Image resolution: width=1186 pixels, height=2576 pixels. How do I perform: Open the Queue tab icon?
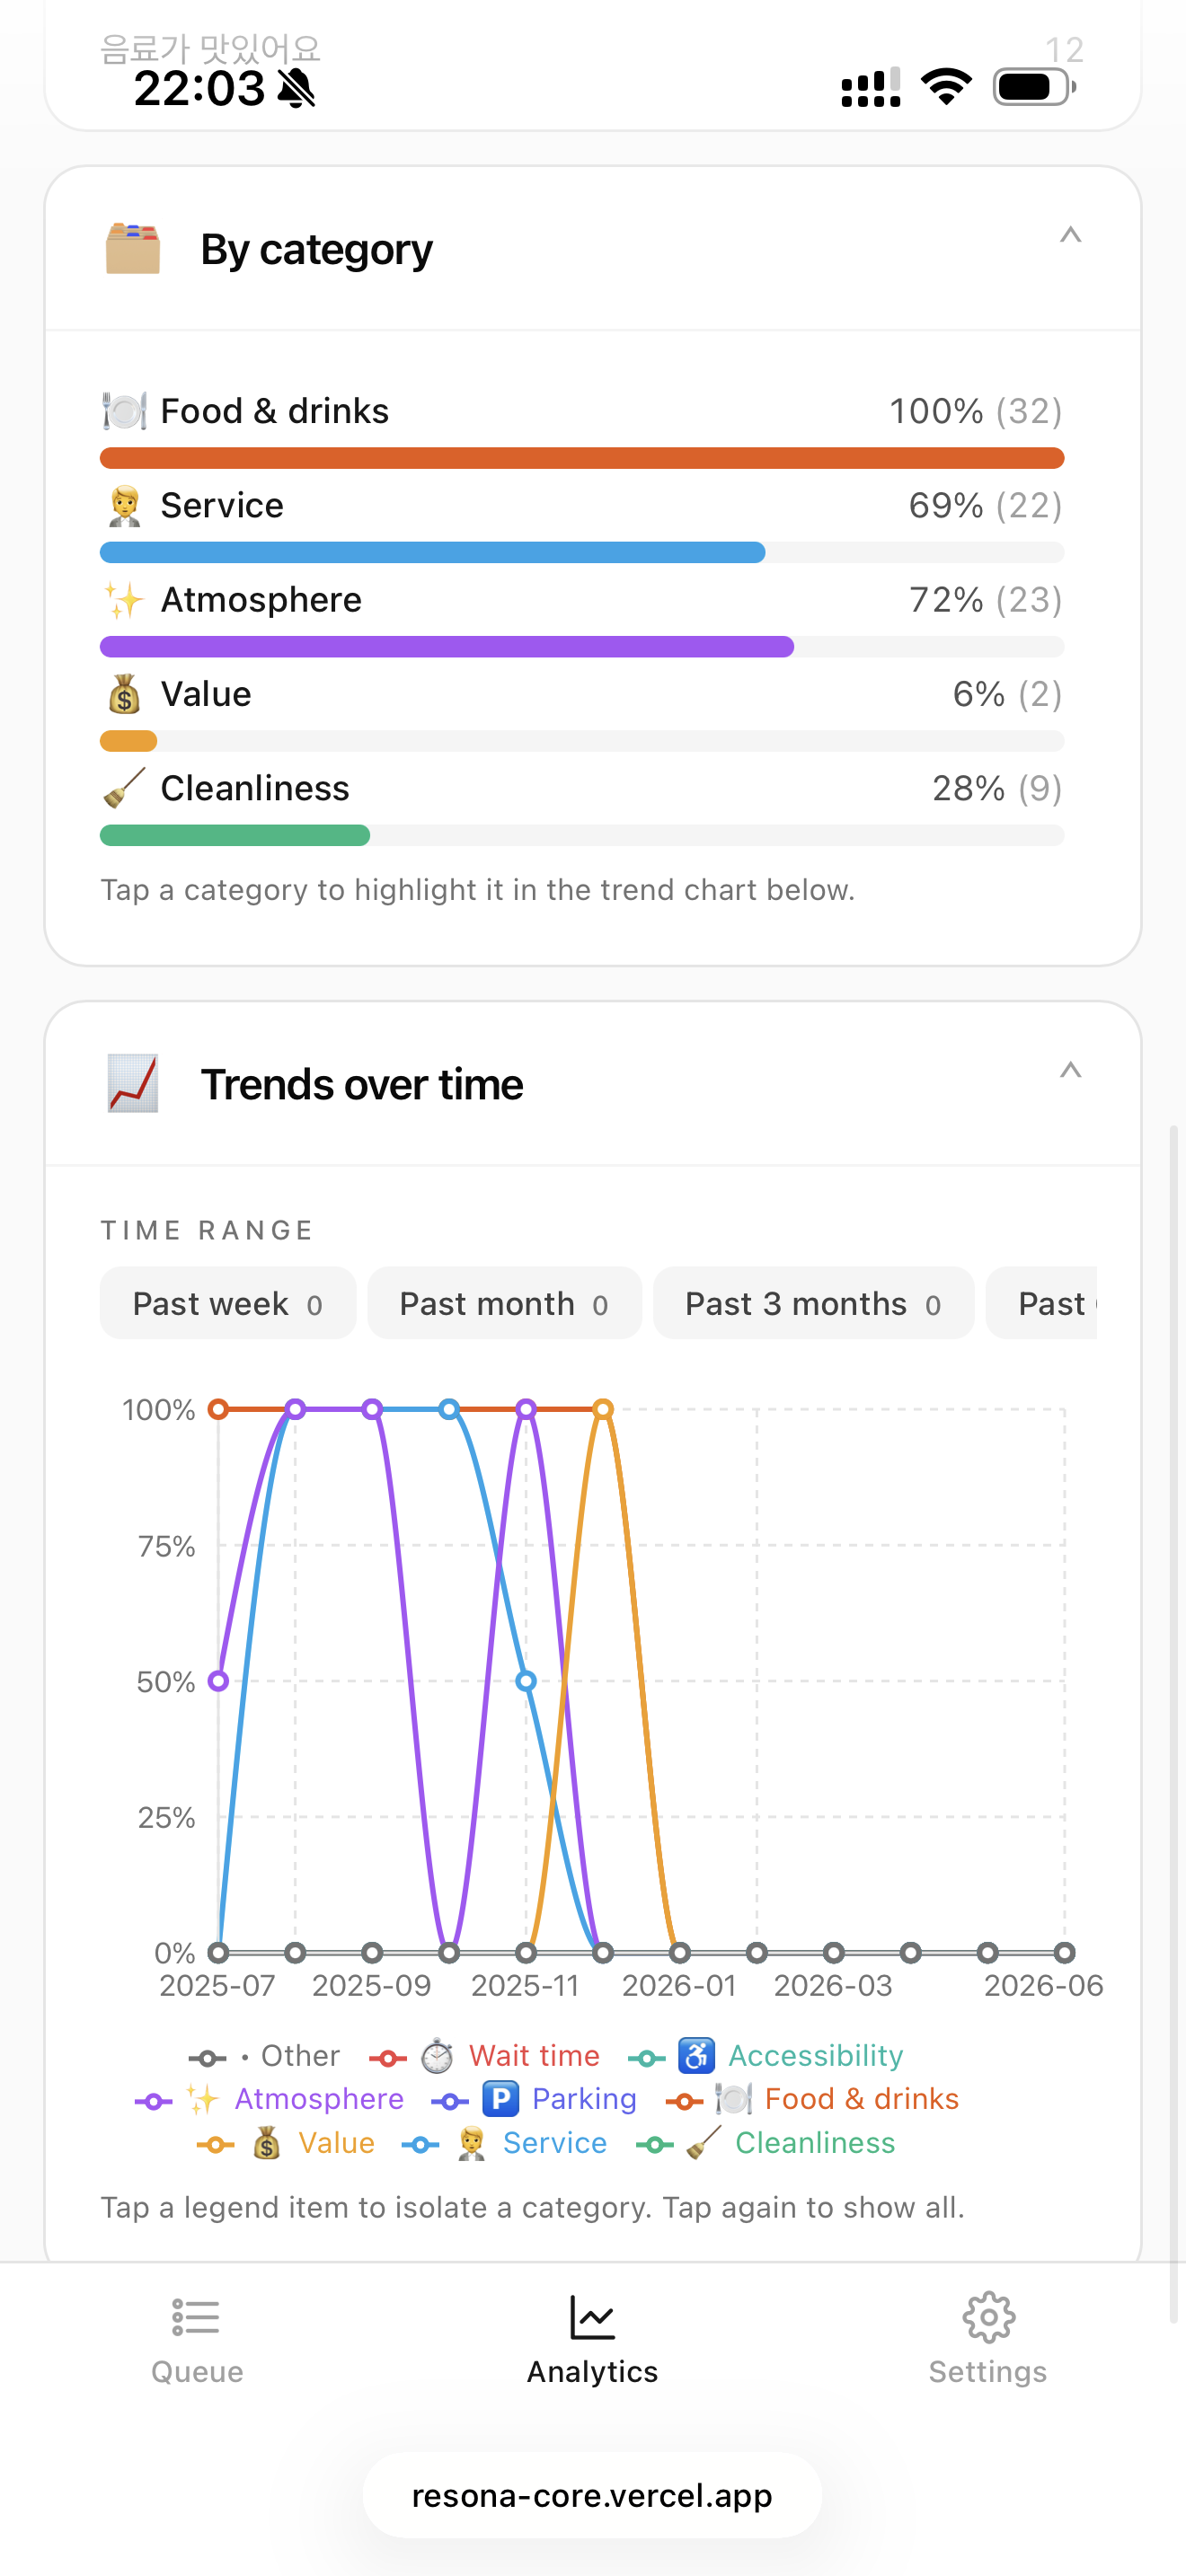tap(196, 2317)
